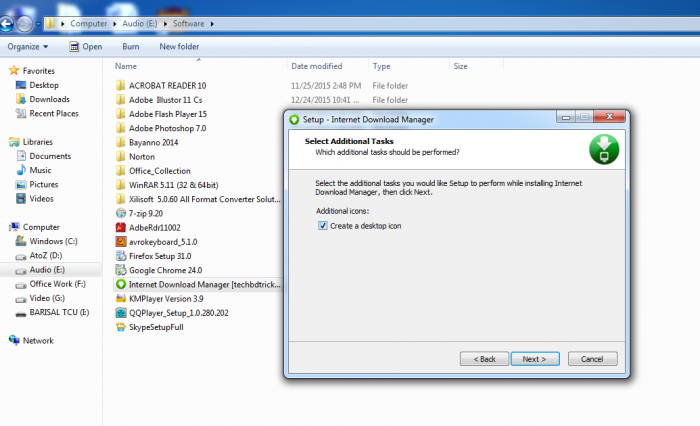Click the QQPlayer_Setup icon

click(121, 313)
